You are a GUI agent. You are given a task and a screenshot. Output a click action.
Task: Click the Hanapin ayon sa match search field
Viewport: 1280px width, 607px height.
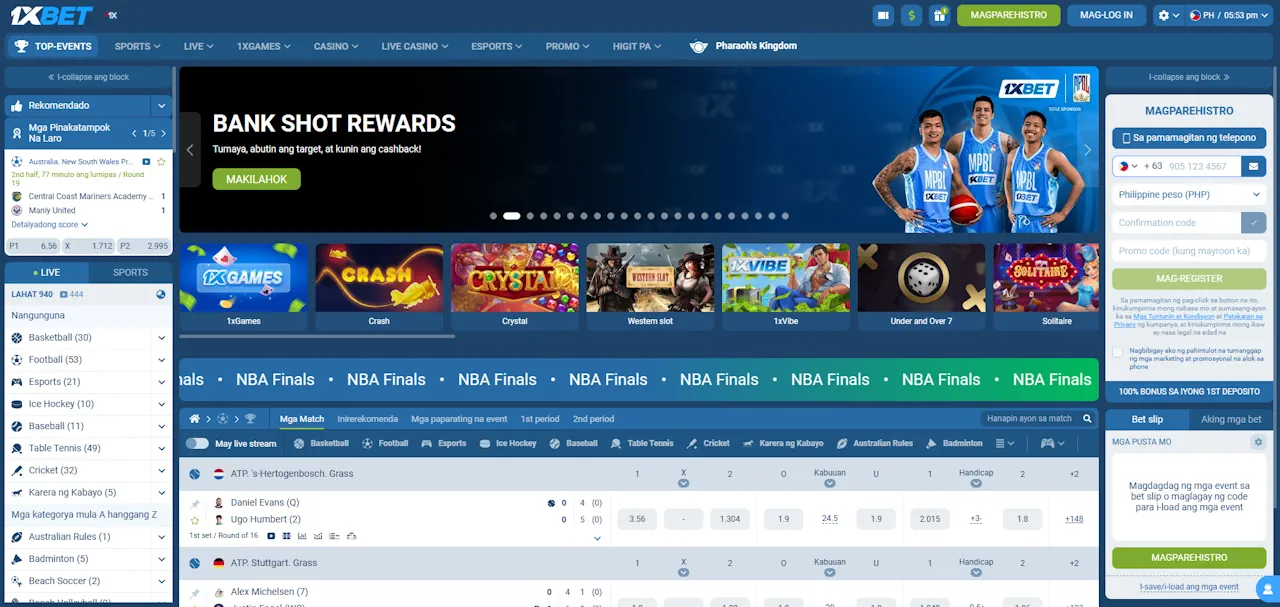1039,418
